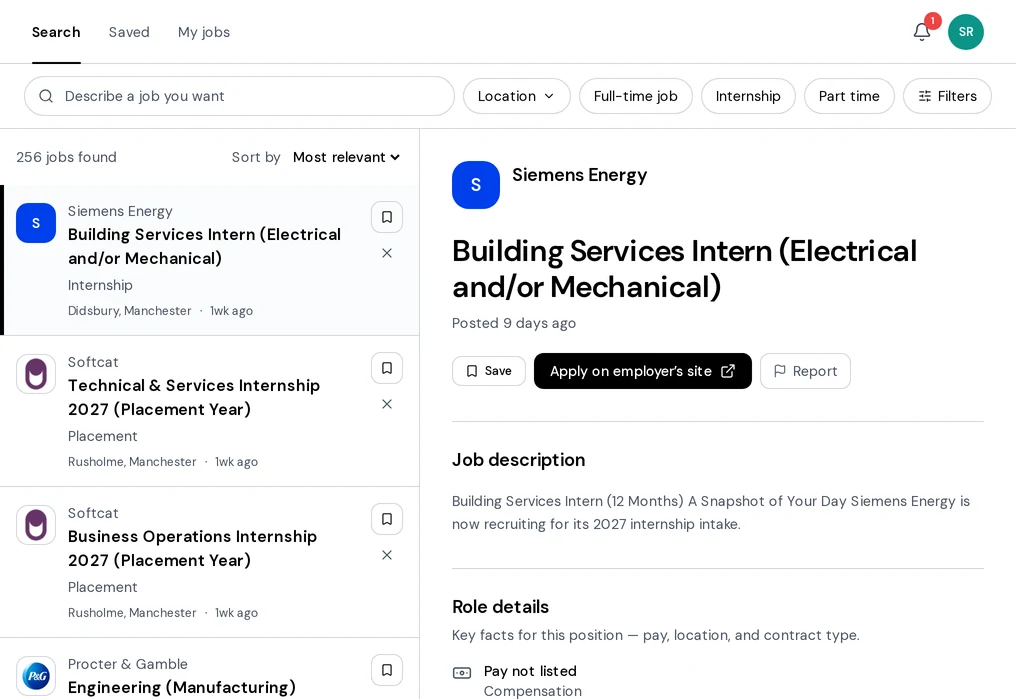Bookmark the Technical & Services Internship job
1016x699 pixels.
tap(387, 368)
